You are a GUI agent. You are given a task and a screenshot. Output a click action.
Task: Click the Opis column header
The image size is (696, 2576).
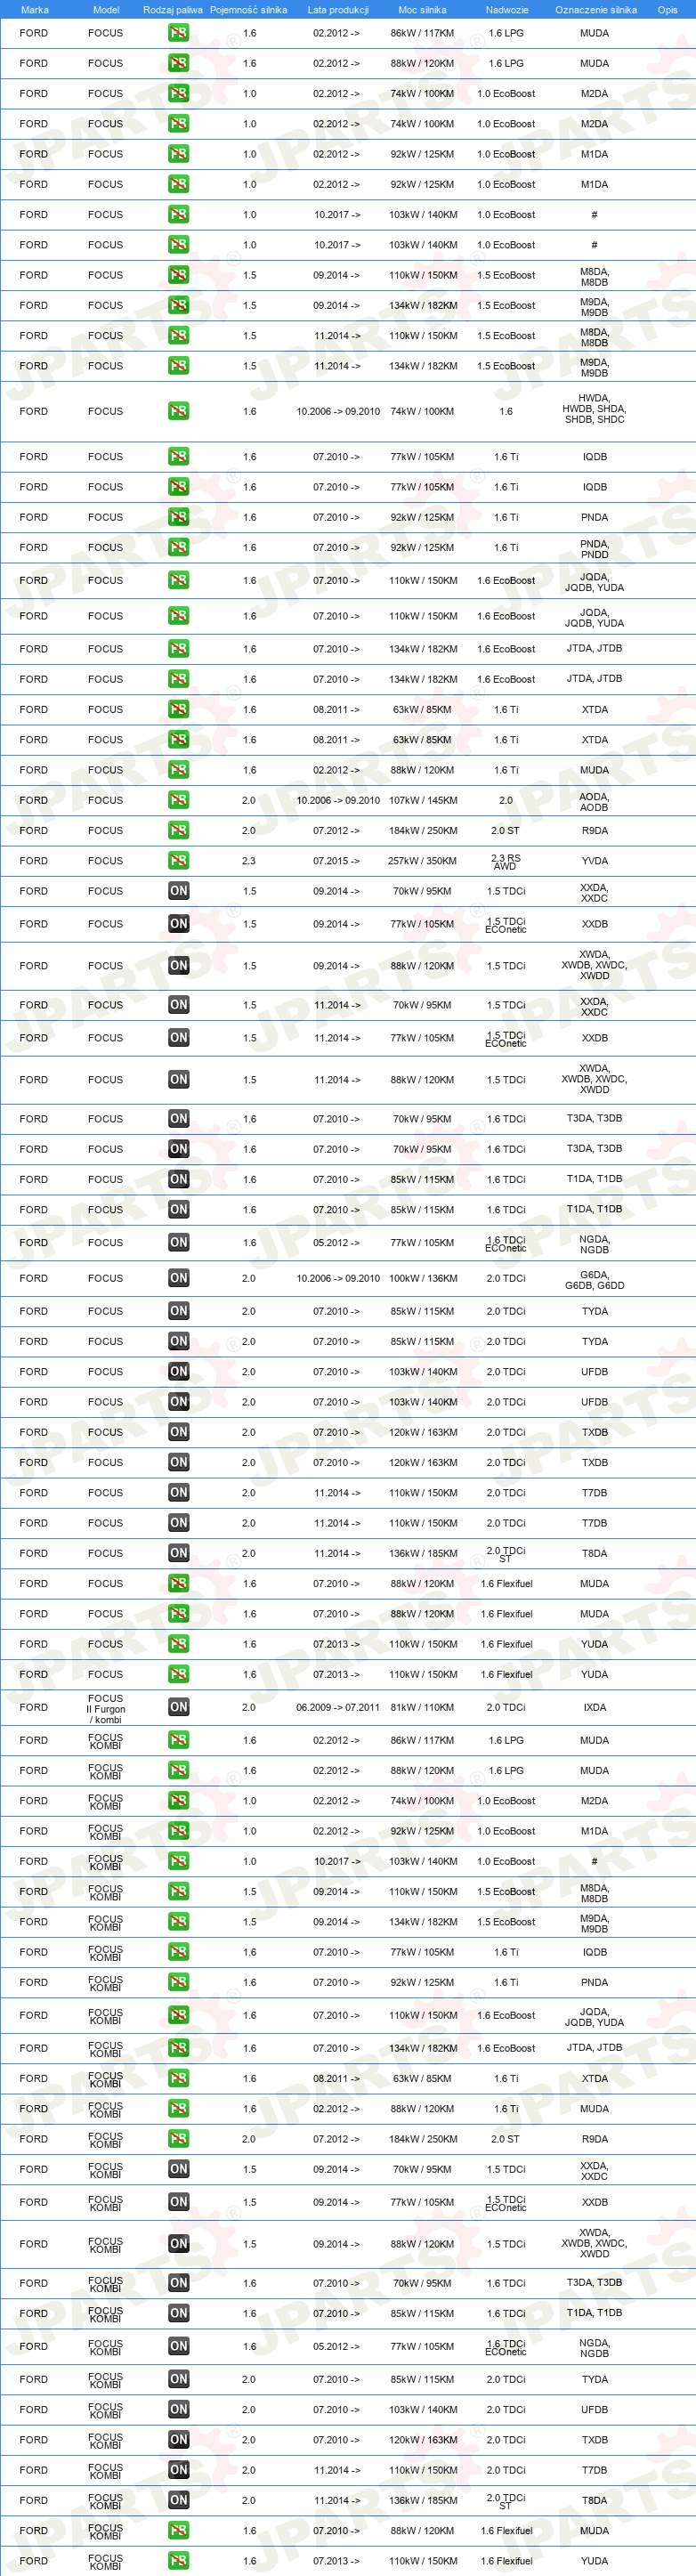(x=667, y=10)
